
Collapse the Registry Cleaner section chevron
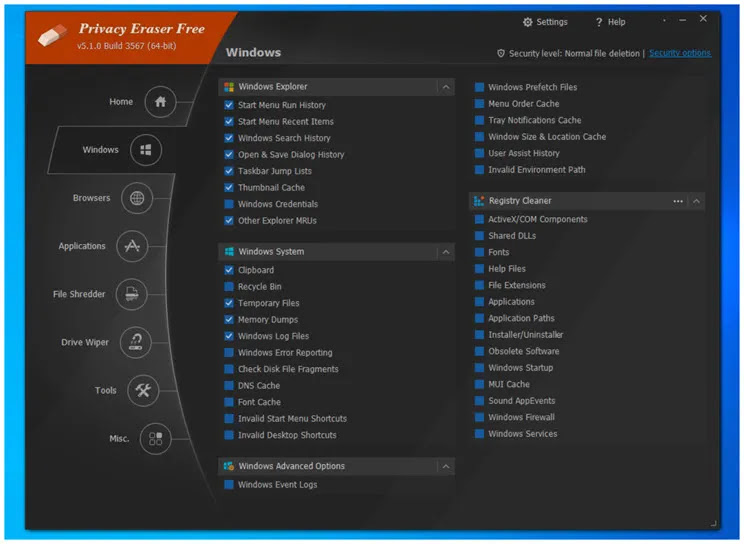click(696, 201)
